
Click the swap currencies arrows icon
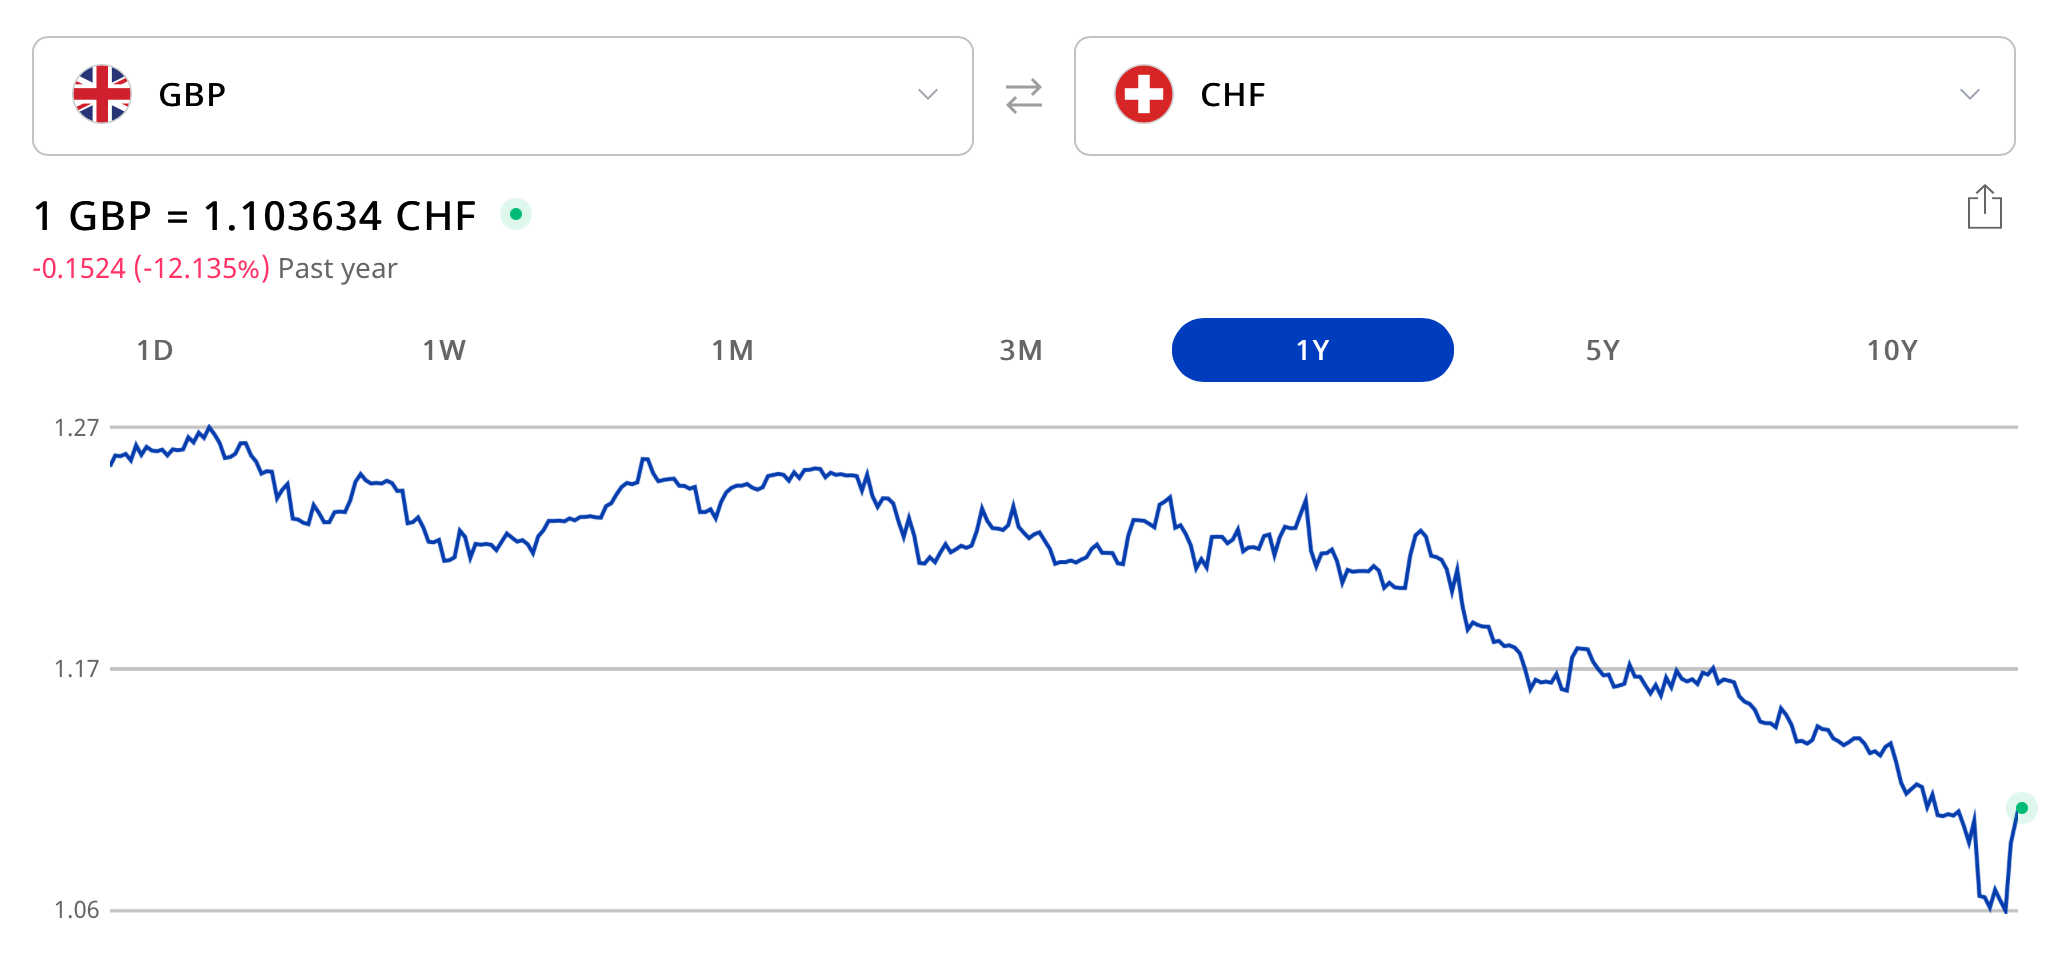(x=1024, y=96)
